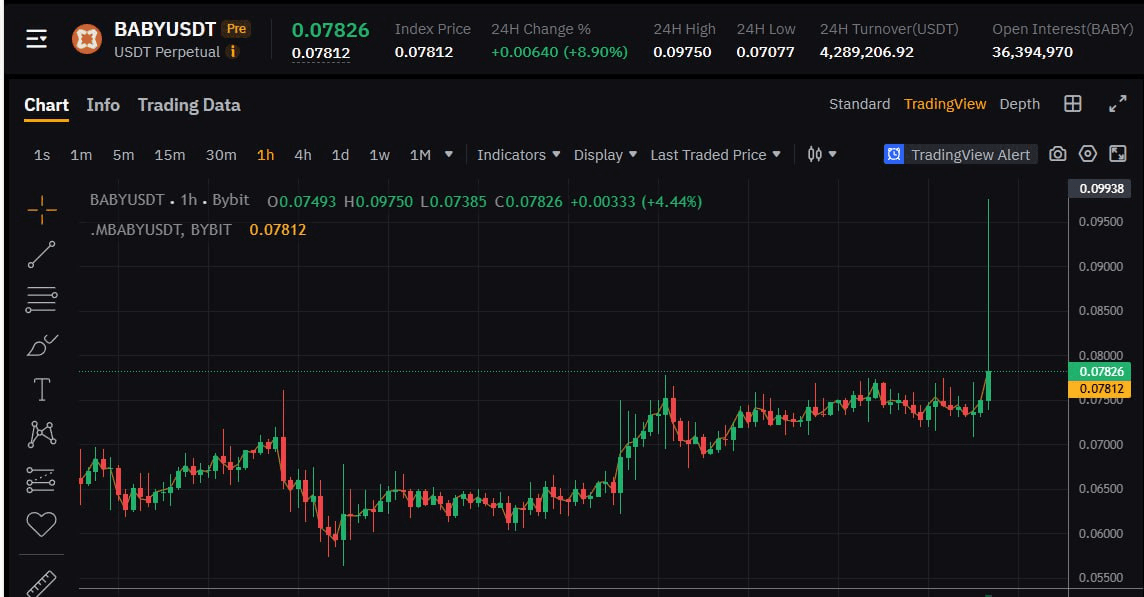Open the multi-chart grid layout selector
This screenshot has height=597, width=1144.
point(1074,104)
